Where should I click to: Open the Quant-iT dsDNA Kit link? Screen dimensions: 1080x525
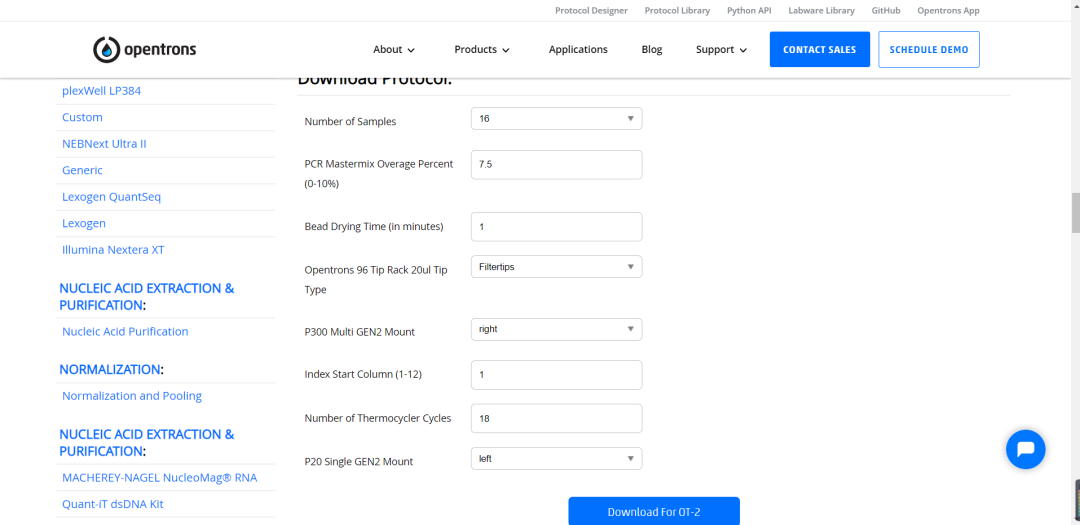click(x=112, y=504)
